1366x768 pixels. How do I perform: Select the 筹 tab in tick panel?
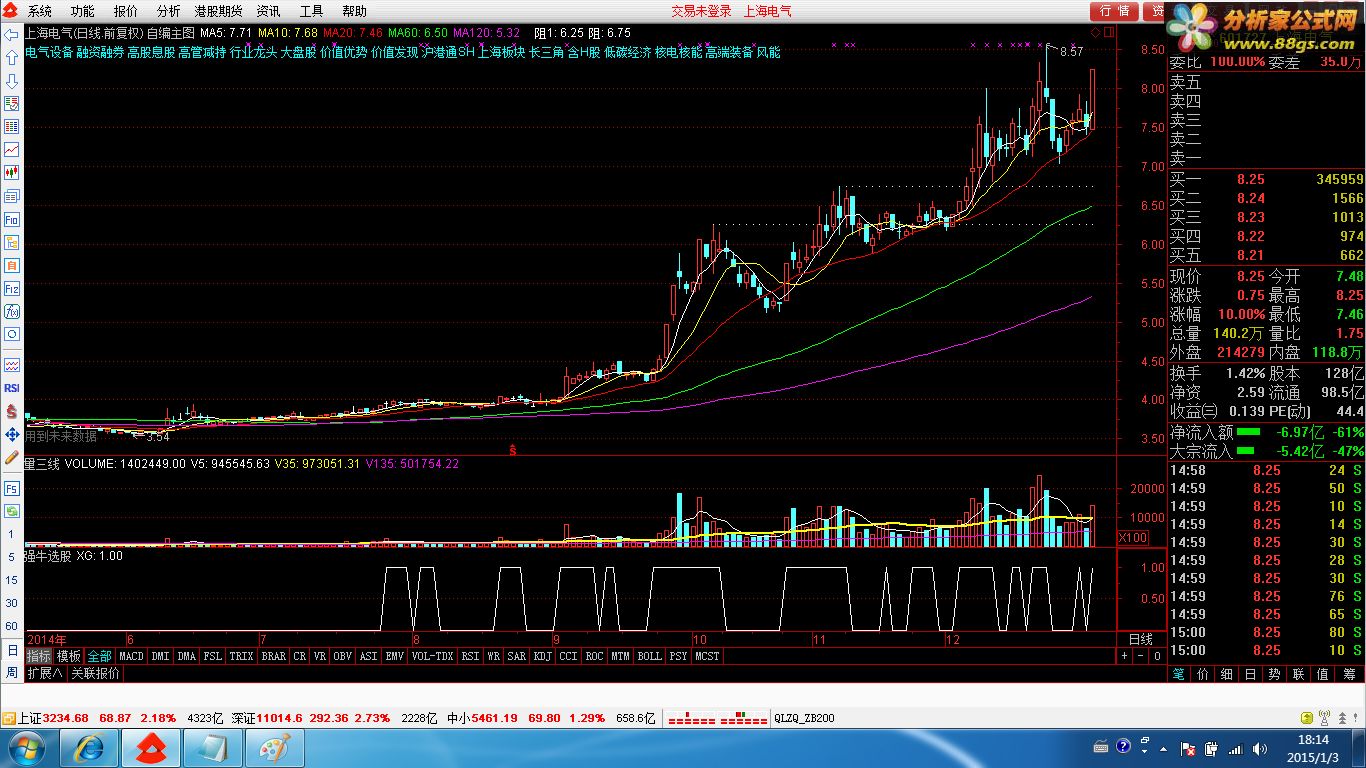(1348, 675)
